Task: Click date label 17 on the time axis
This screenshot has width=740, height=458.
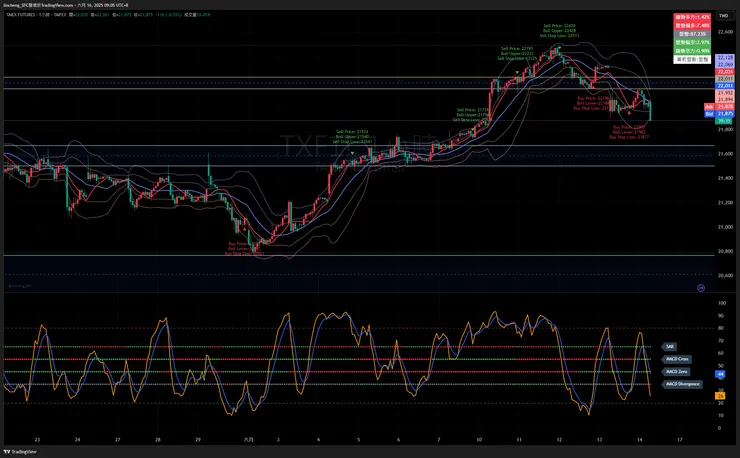Action: click(680, 440)
